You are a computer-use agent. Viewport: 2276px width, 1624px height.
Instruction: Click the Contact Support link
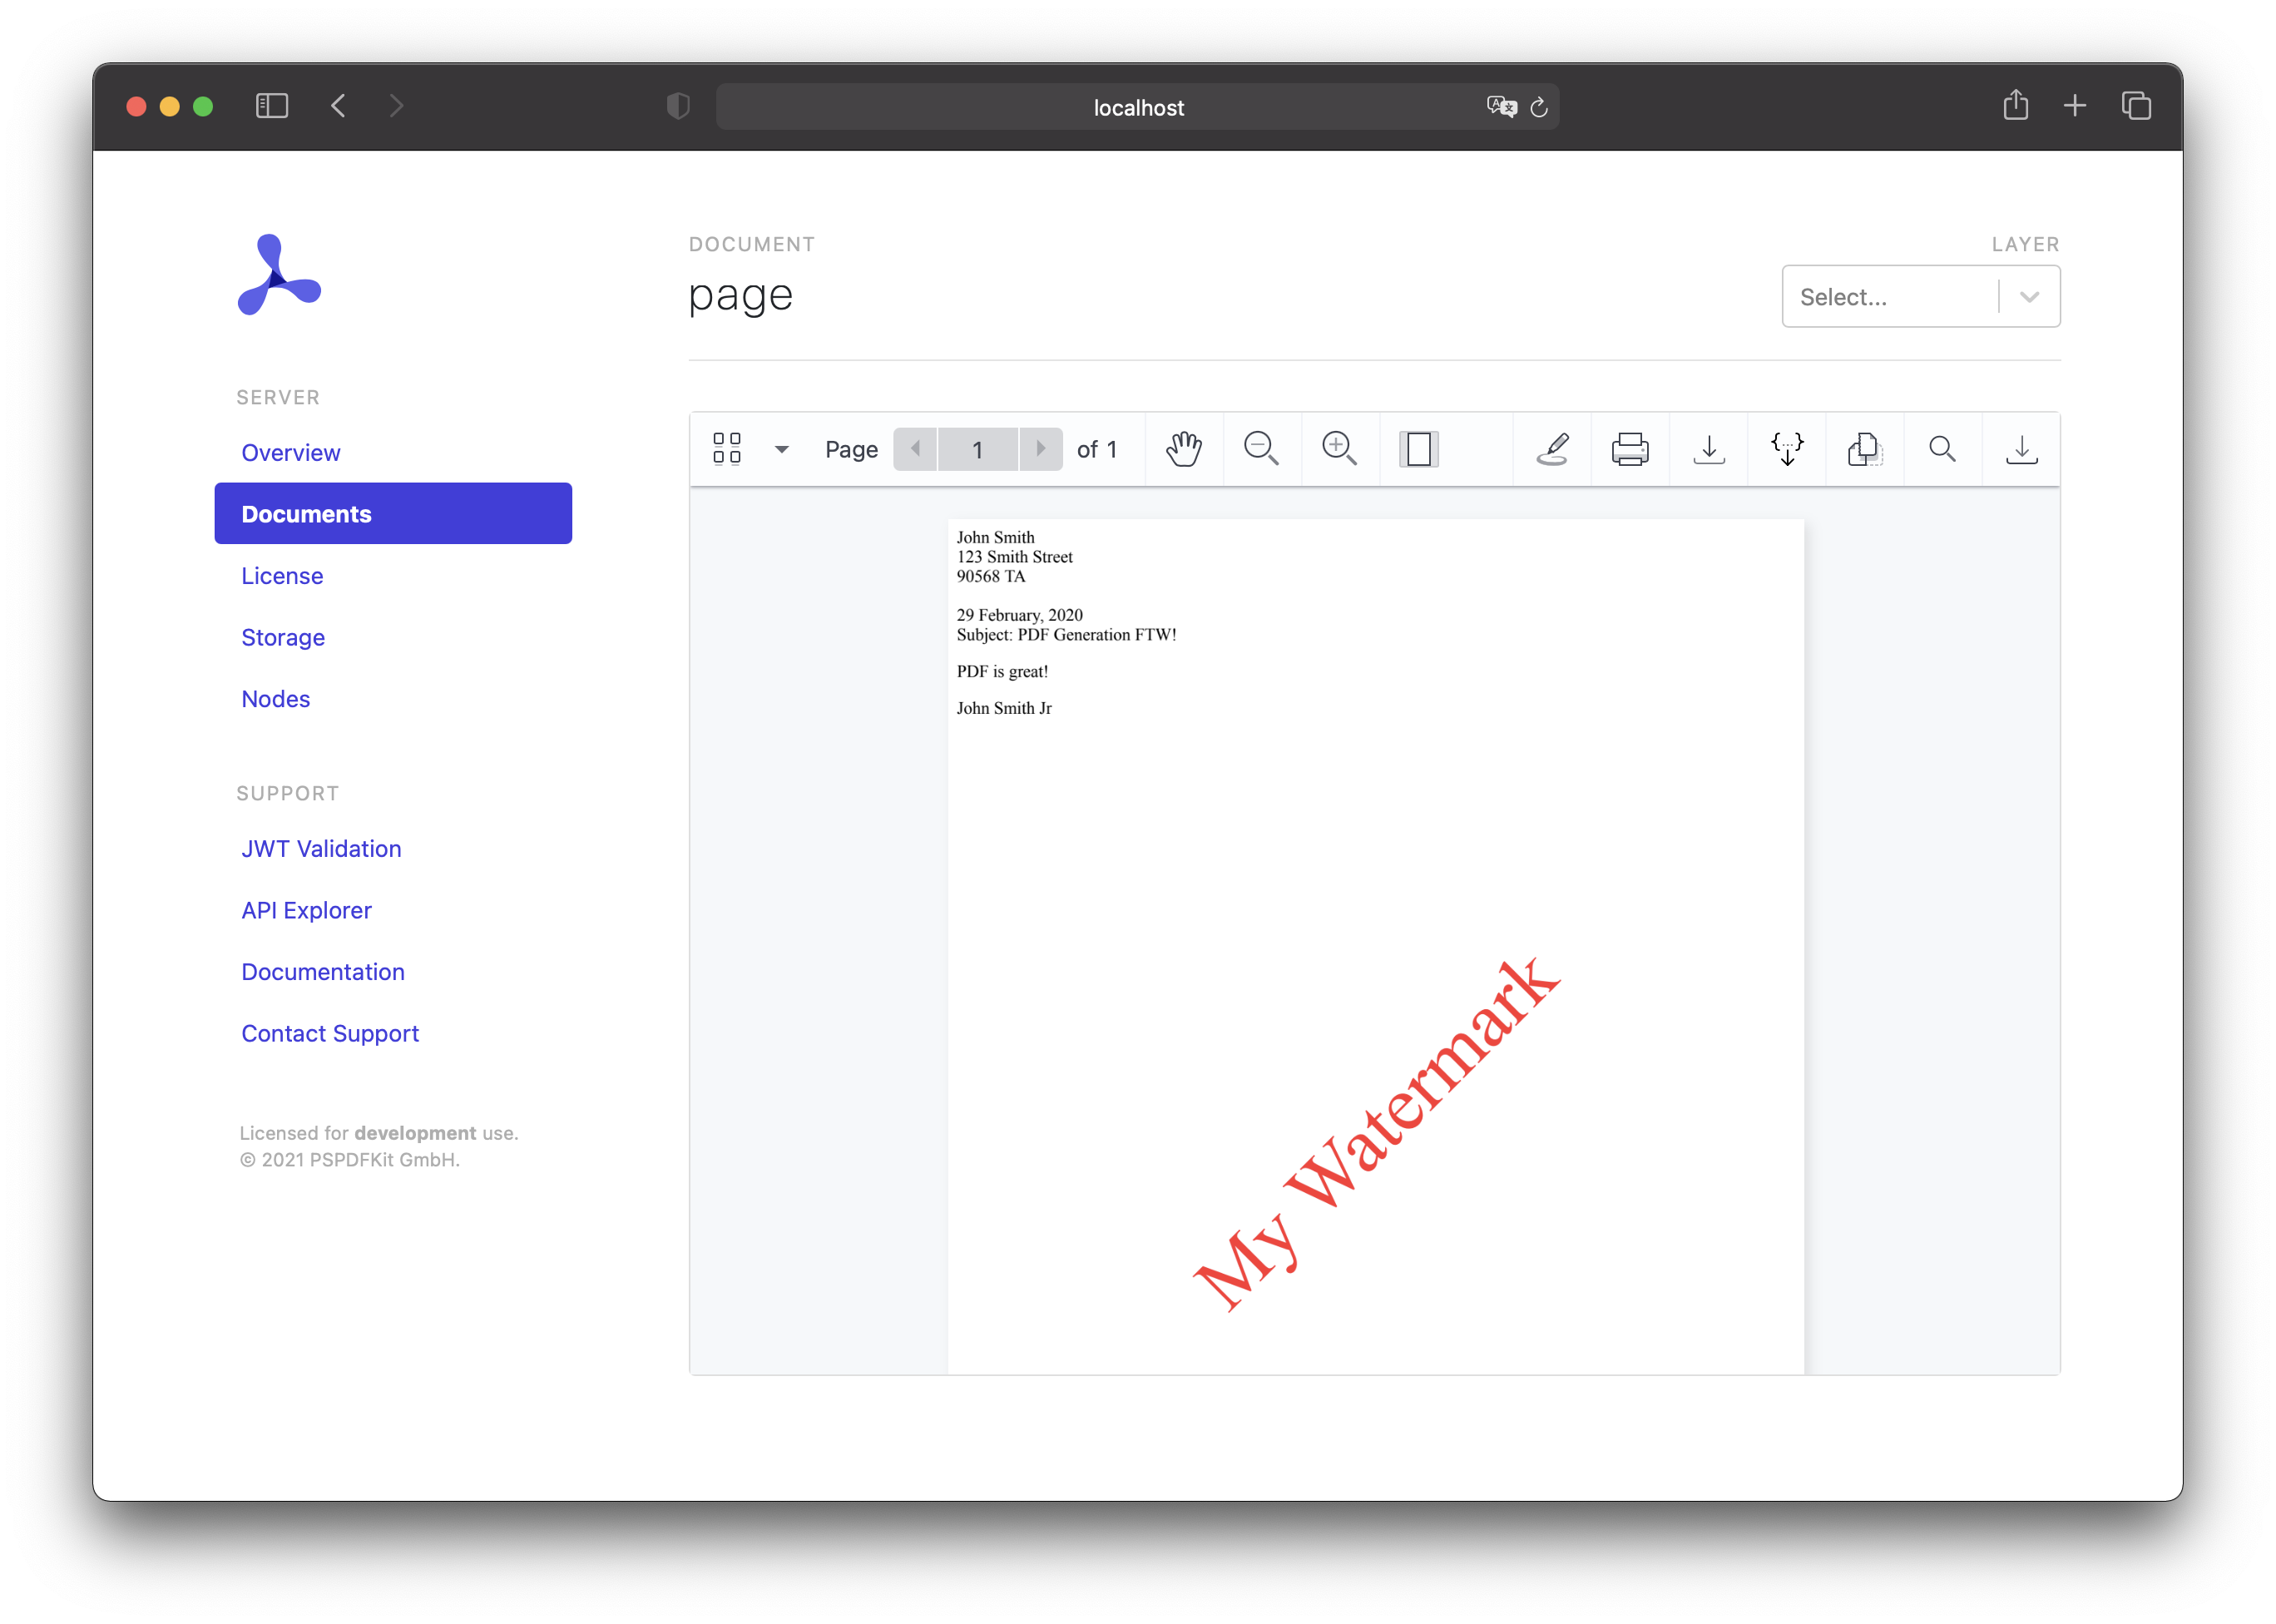click(x=330, y=1033)
